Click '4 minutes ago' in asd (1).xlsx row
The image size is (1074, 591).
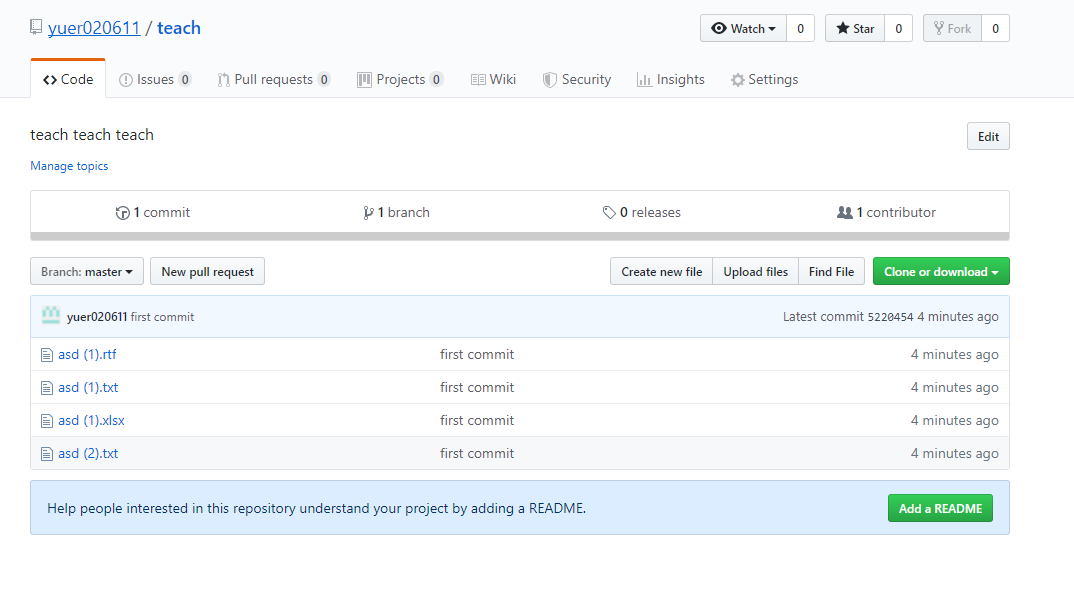point(954,420)
